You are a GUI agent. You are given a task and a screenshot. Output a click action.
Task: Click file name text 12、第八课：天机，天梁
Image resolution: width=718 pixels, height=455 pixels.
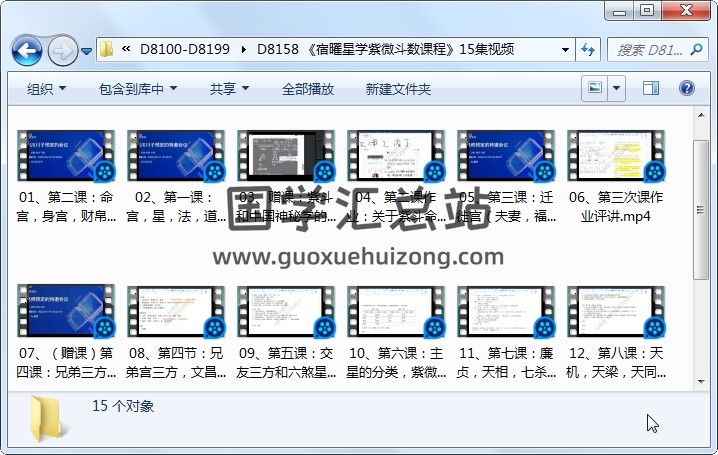point(615,363)
